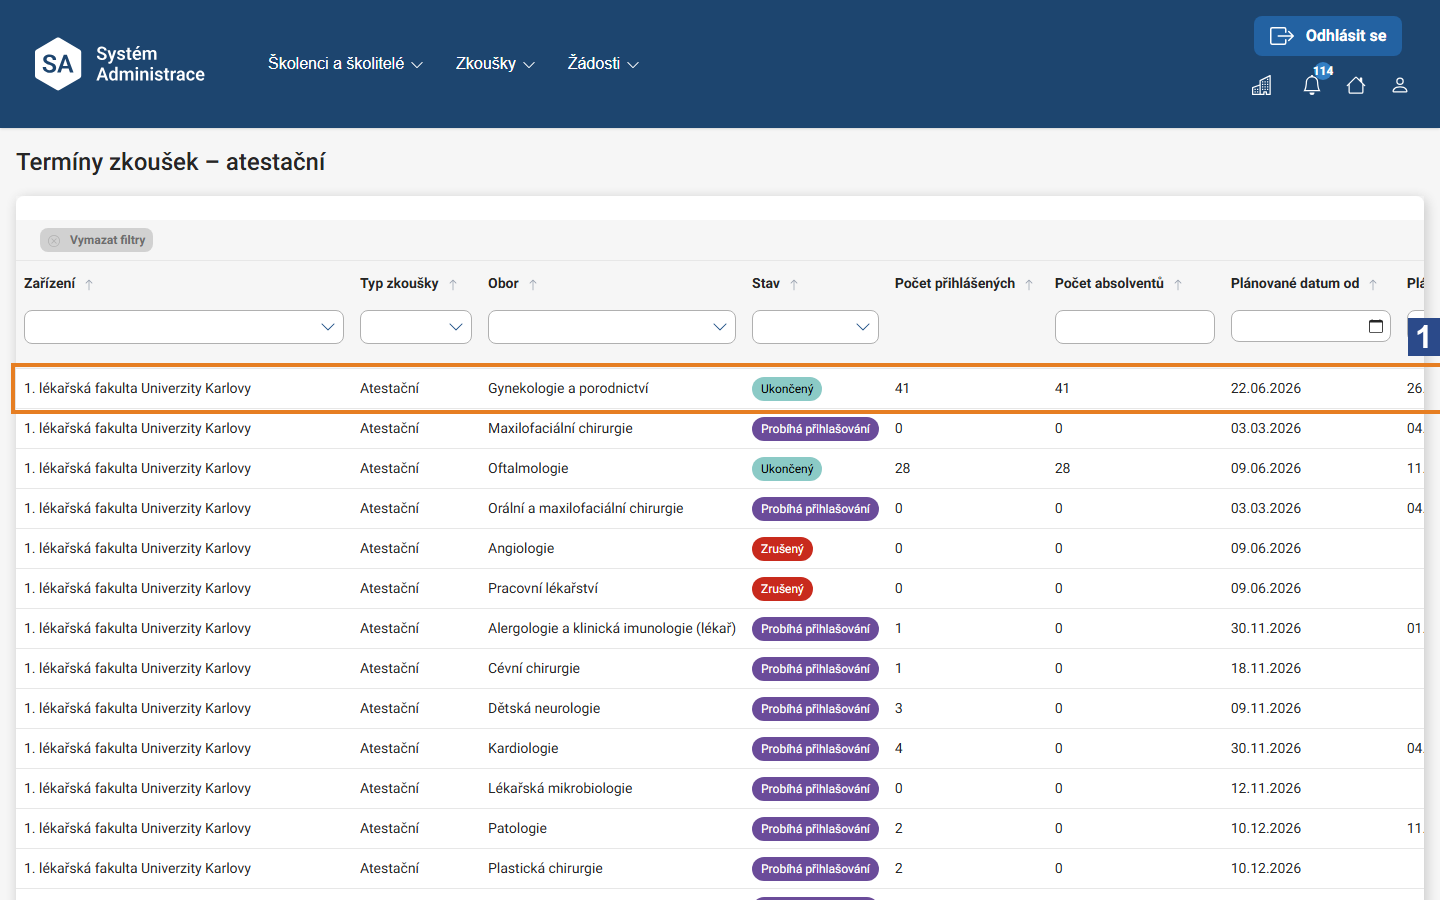Viewport: 1440px width, 900px height.
Task: Open notifications bell with 114 badge
Action: tap(1312, 85)
